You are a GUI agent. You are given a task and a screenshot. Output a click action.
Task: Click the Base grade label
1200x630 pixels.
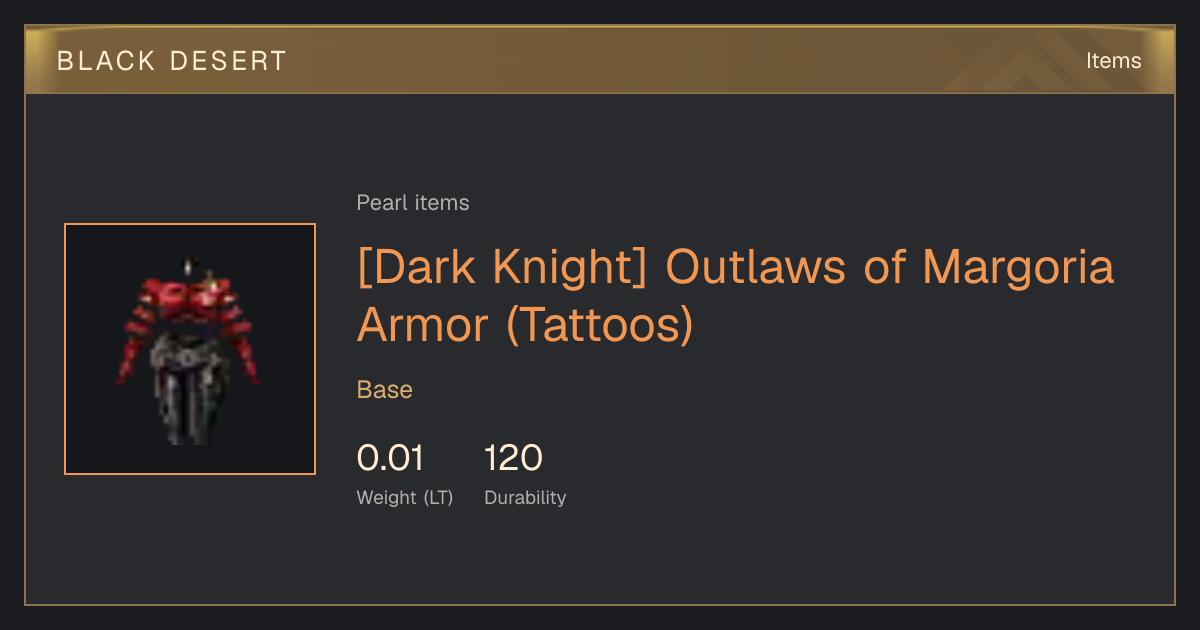(385, 390)
